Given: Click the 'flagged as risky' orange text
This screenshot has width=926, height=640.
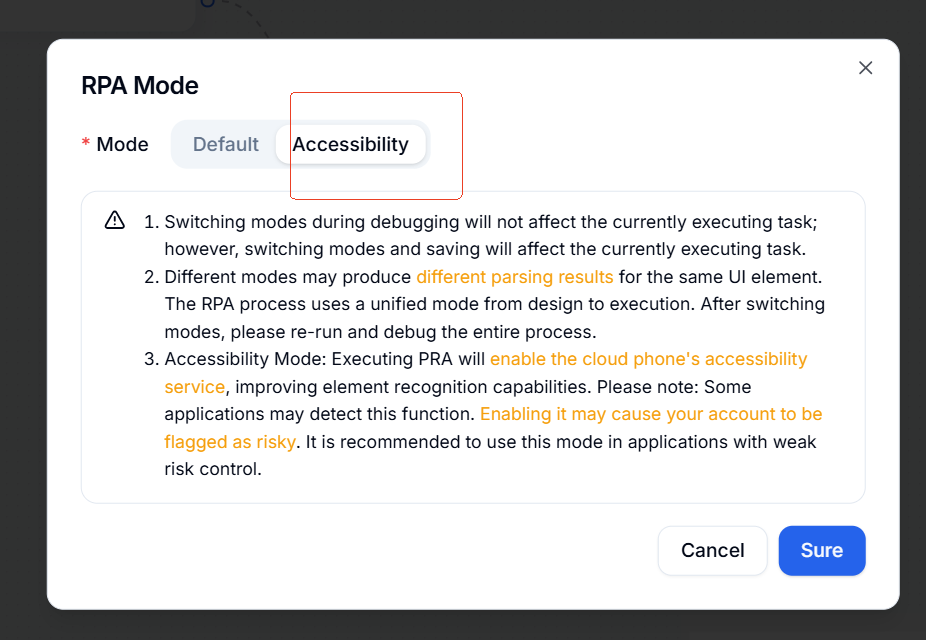Looking at the screenshot, I should pos(230,442).
